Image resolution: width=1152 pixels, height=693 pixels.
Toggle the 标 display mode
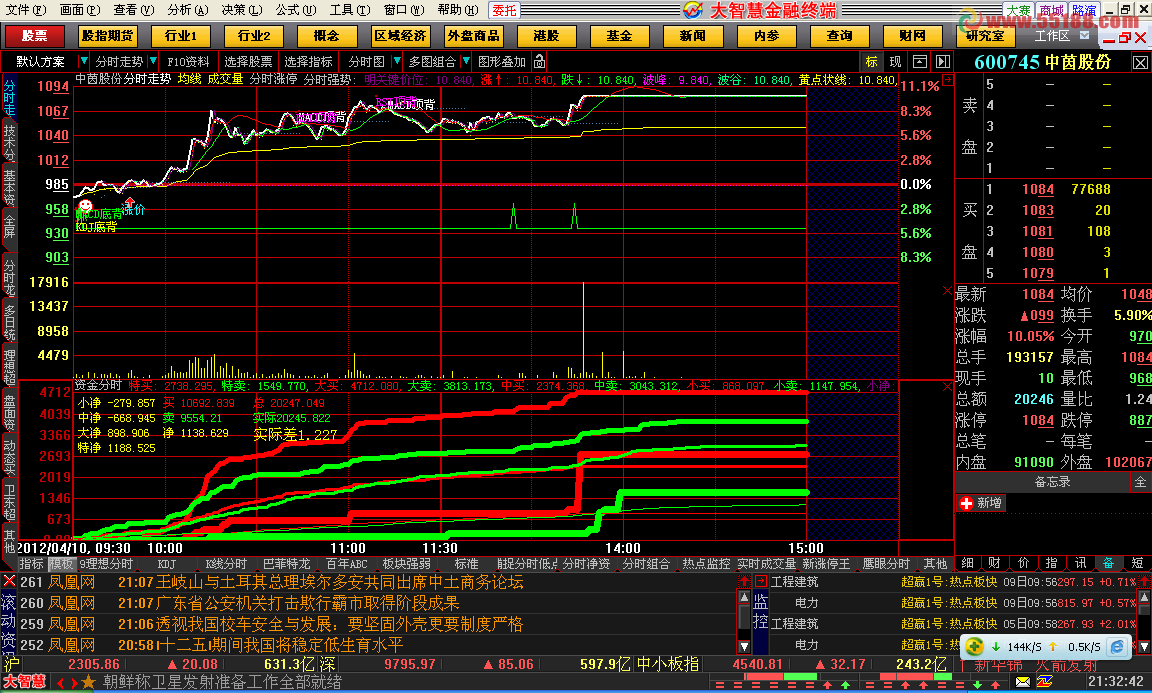point(871,62)
